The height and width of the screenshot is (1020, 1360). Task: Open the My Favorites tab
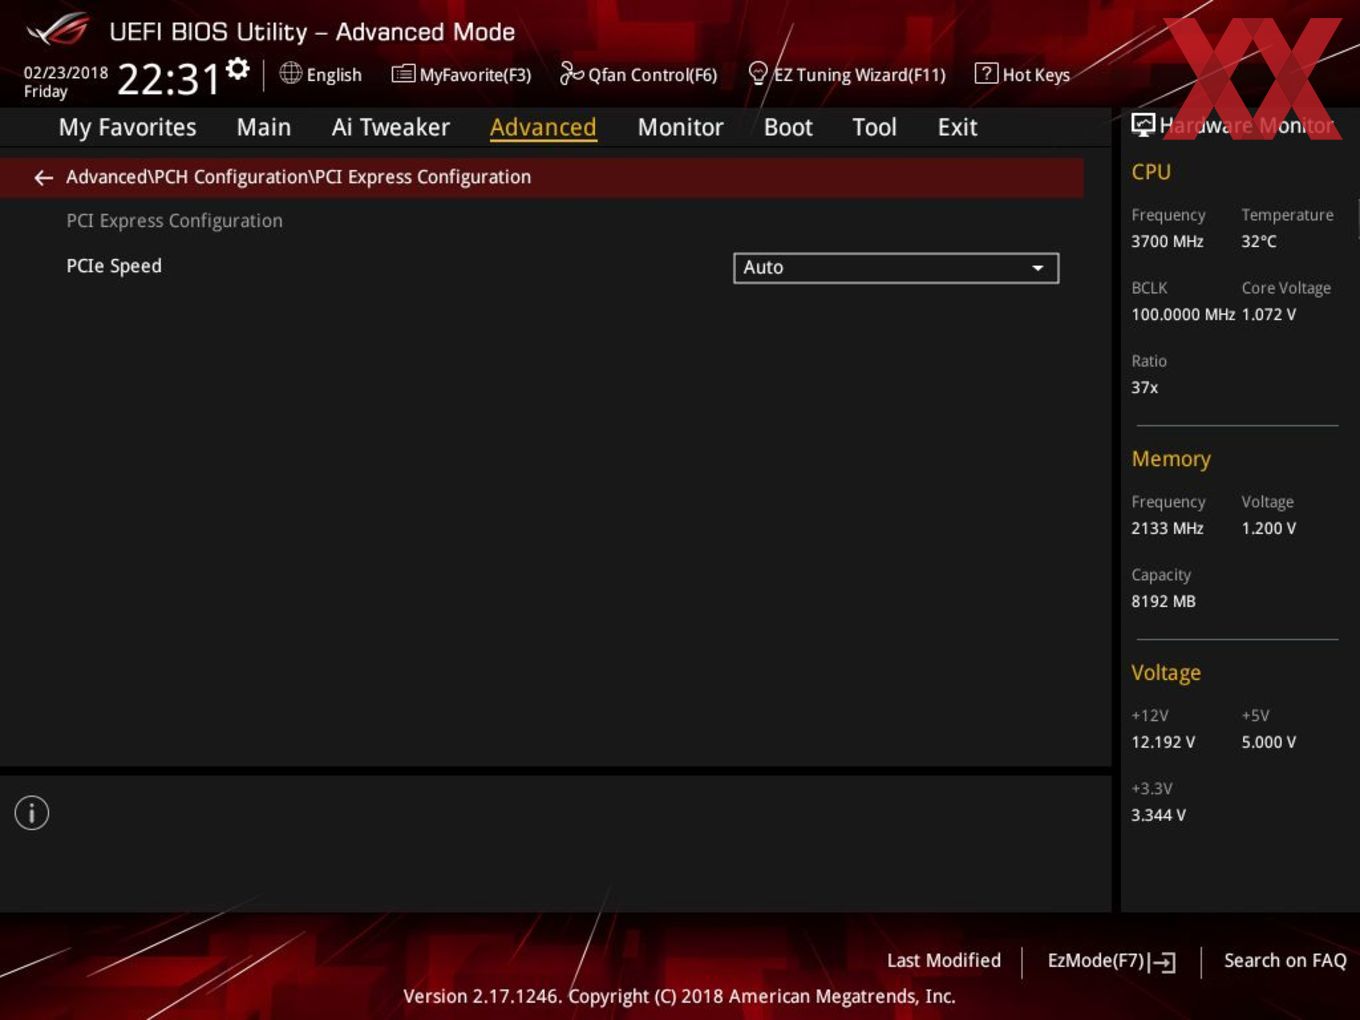click(127, 127)
